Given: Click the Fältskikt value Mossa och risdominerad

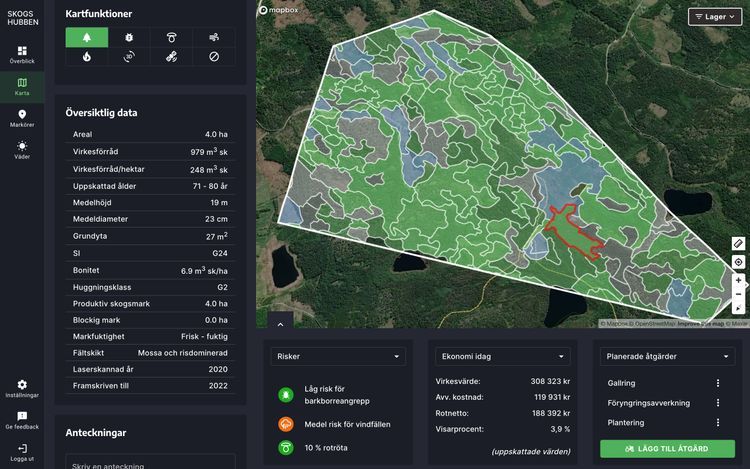Looking at the screenshot, I should (183, 353).
